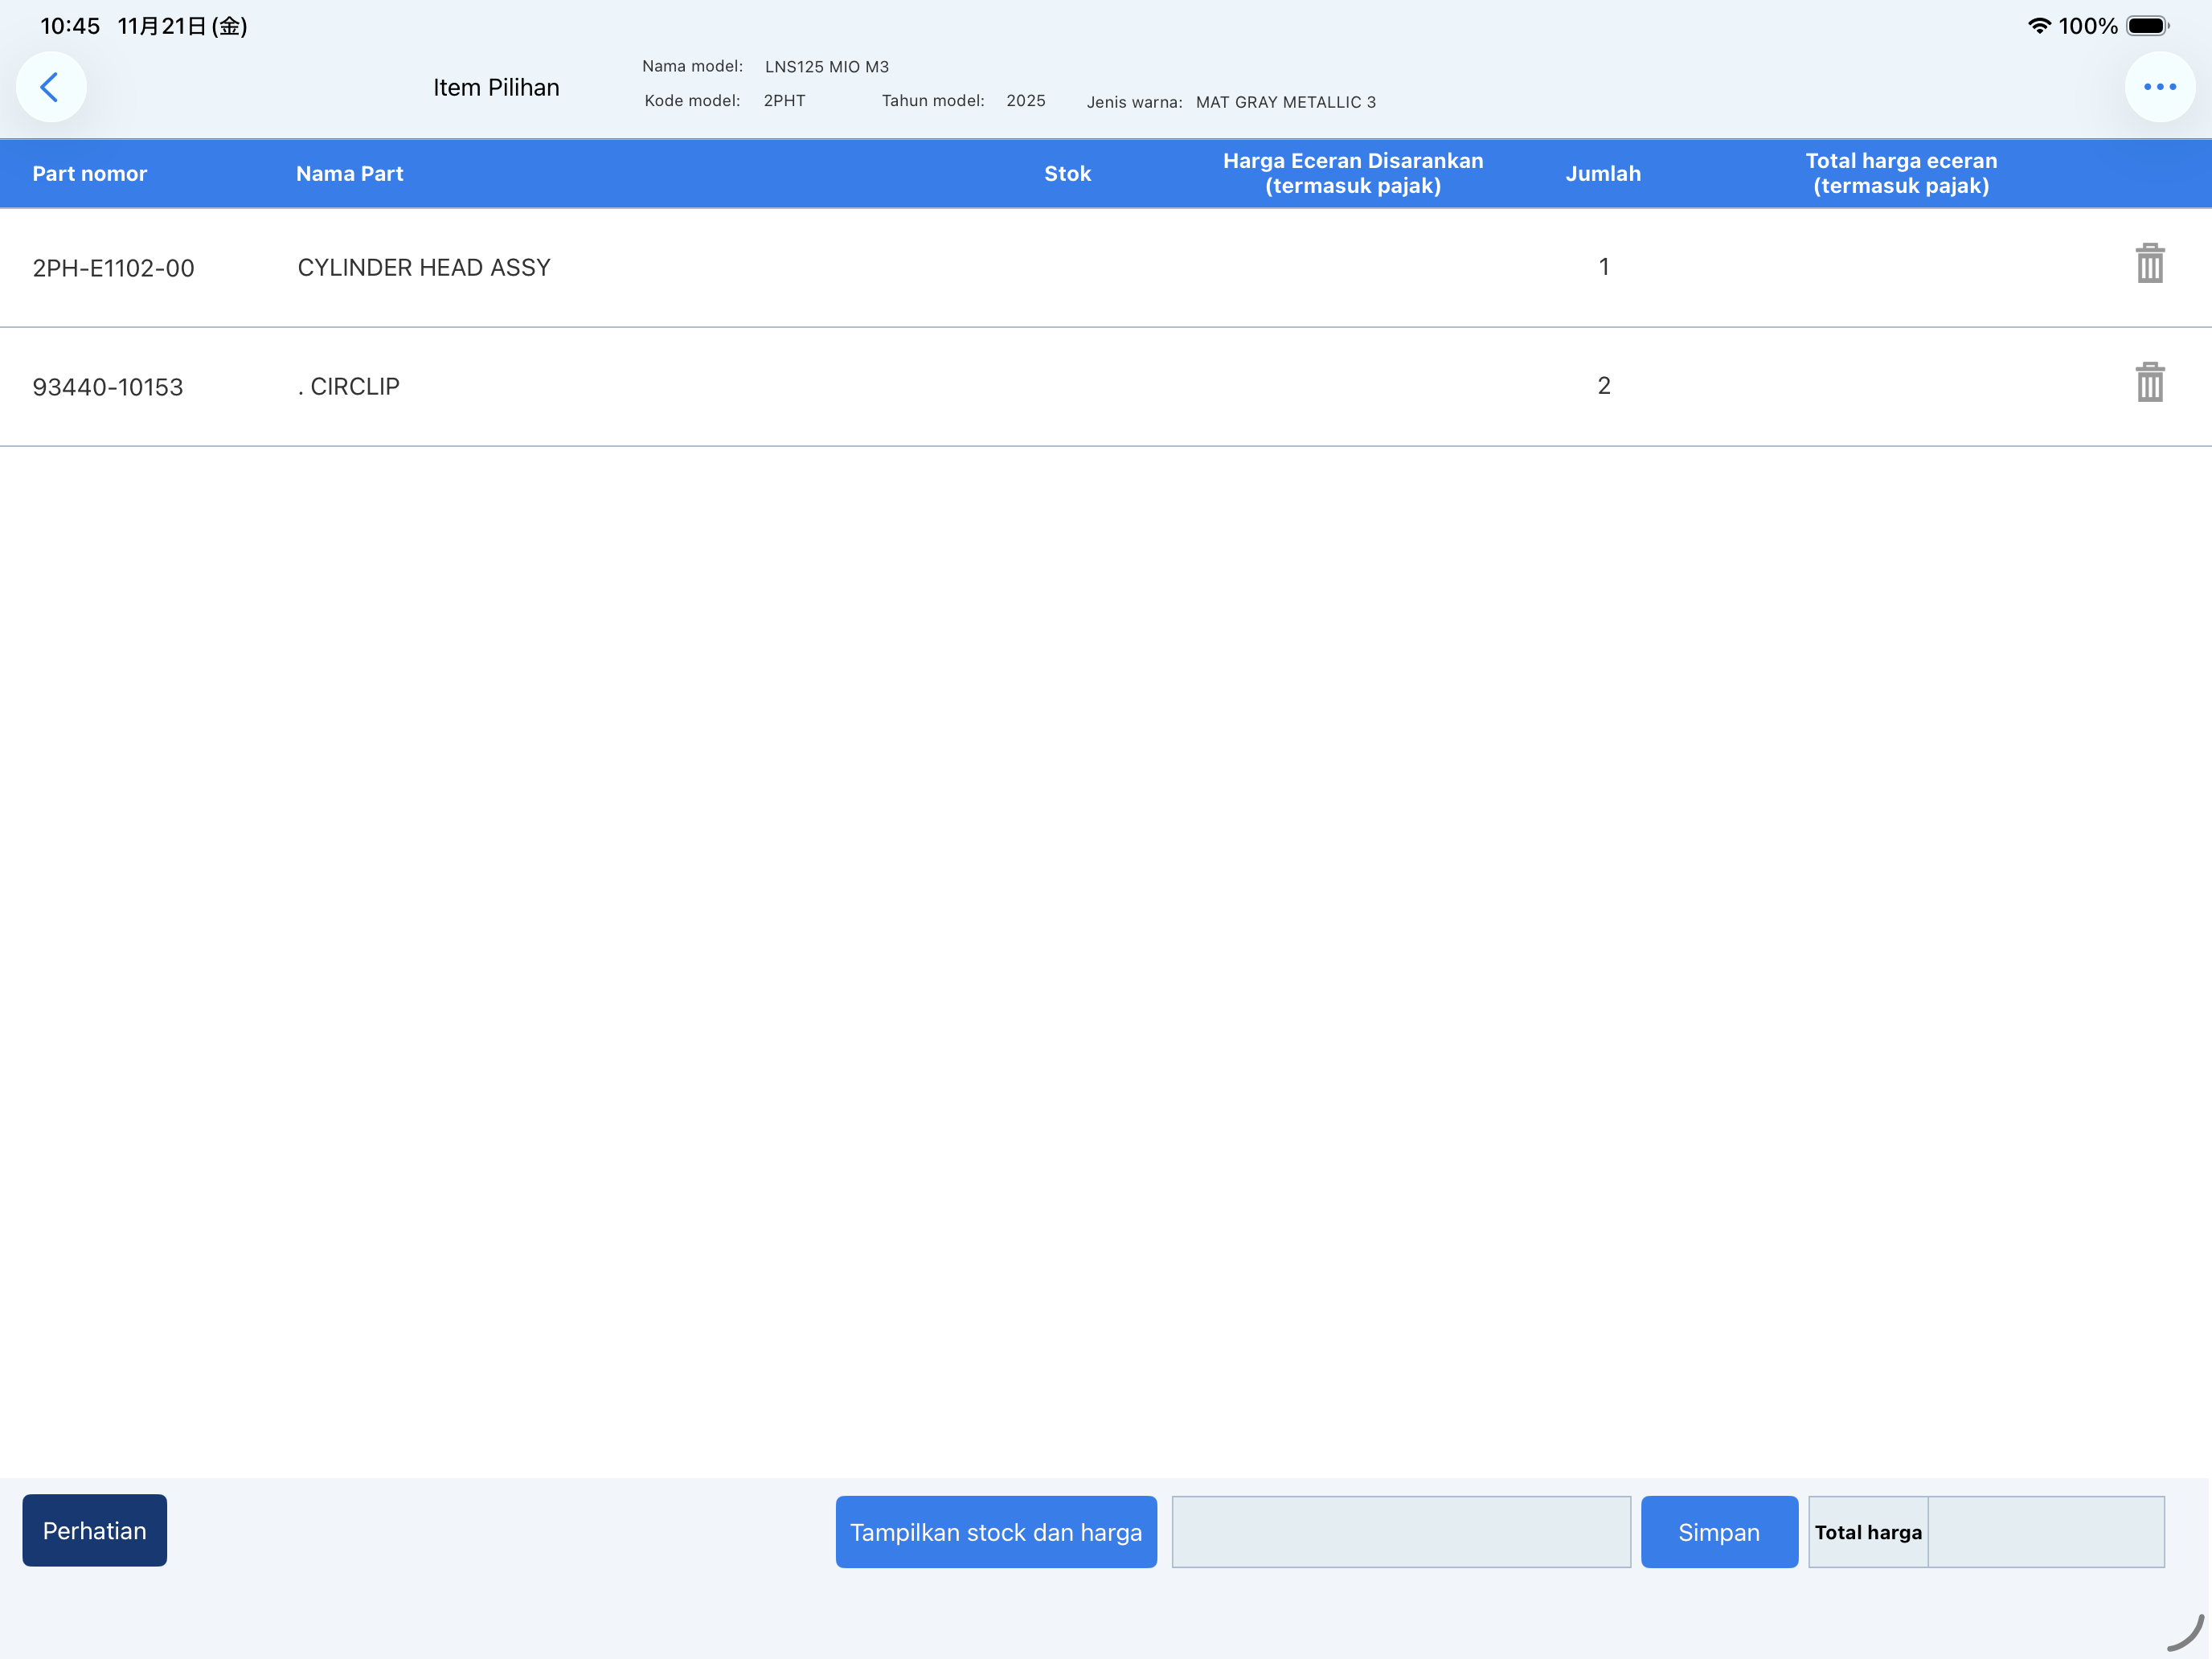Image resolution: width=2212 pixels, height=1659 pixels.
Task: Click the Jumlah column header
Action: pyautogui.click(x=1603, y=174)
